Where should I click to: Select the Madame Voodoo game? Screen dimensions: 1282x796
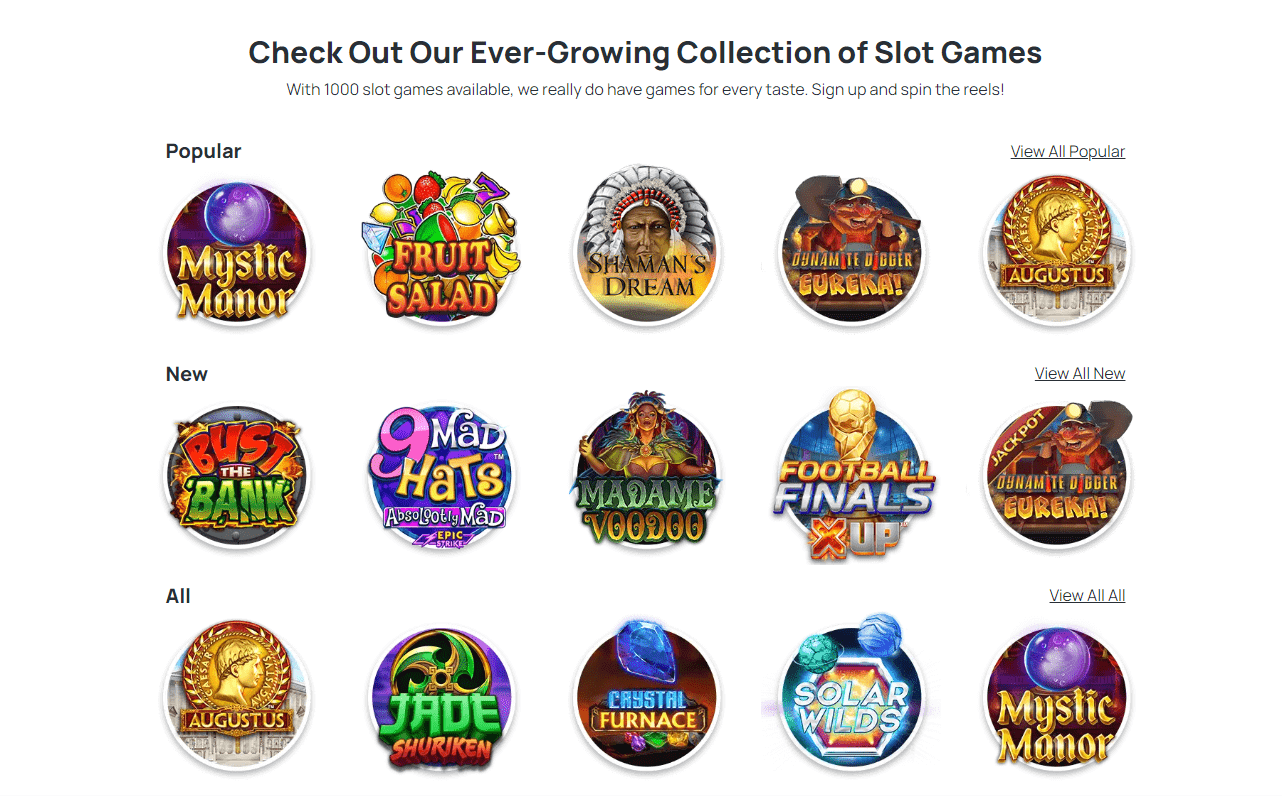tap(647, 469)
